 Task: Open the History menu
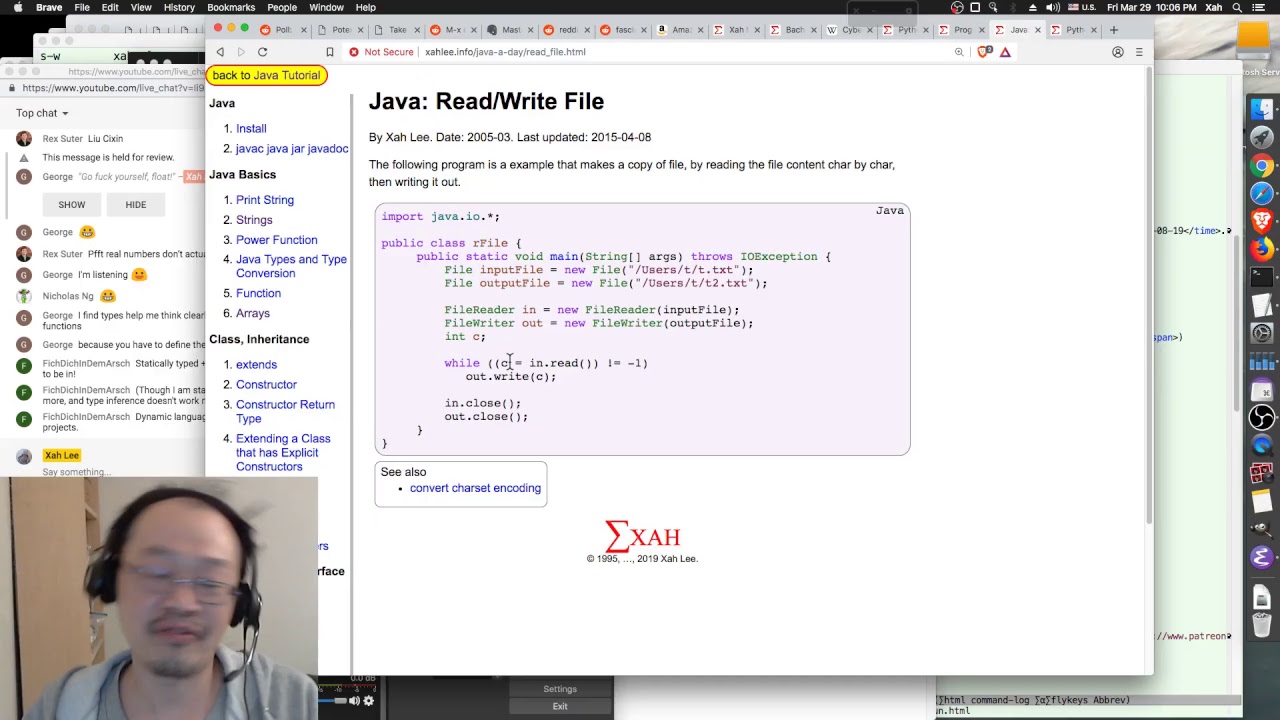point(179,7)
